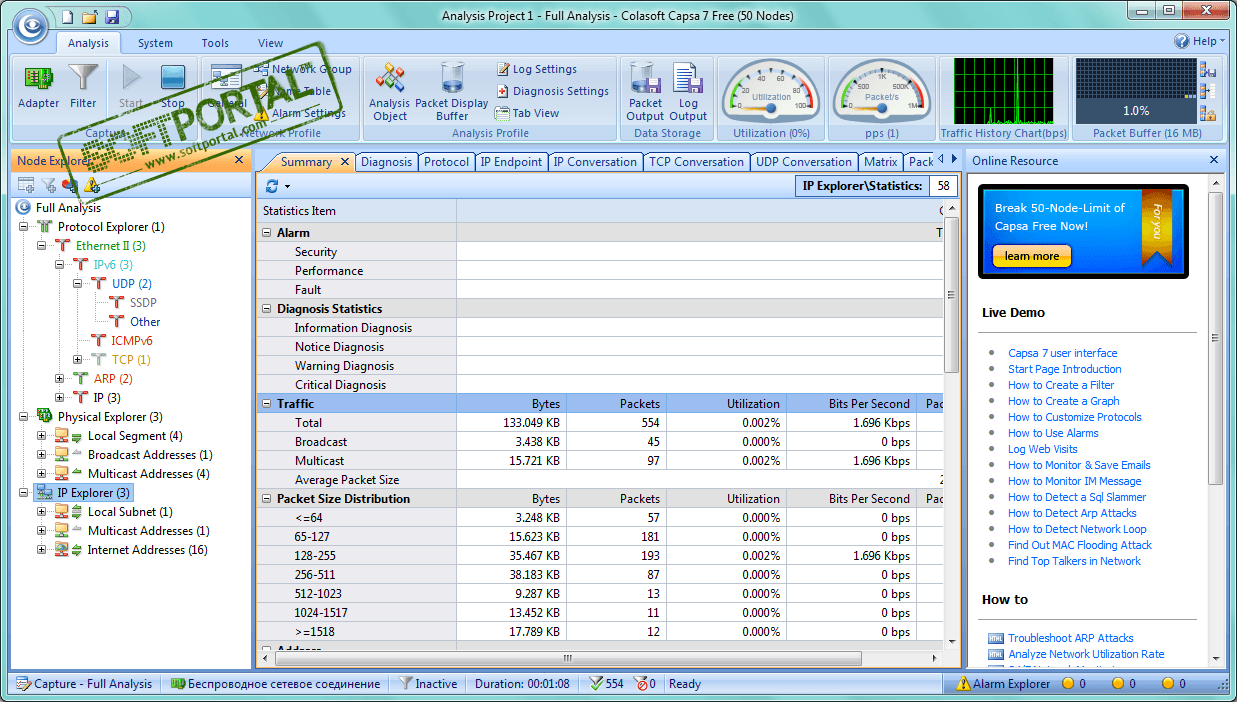Expand the Local Segment (4) node
Viewport: 1237px width, 702px height.
point(42,436)
